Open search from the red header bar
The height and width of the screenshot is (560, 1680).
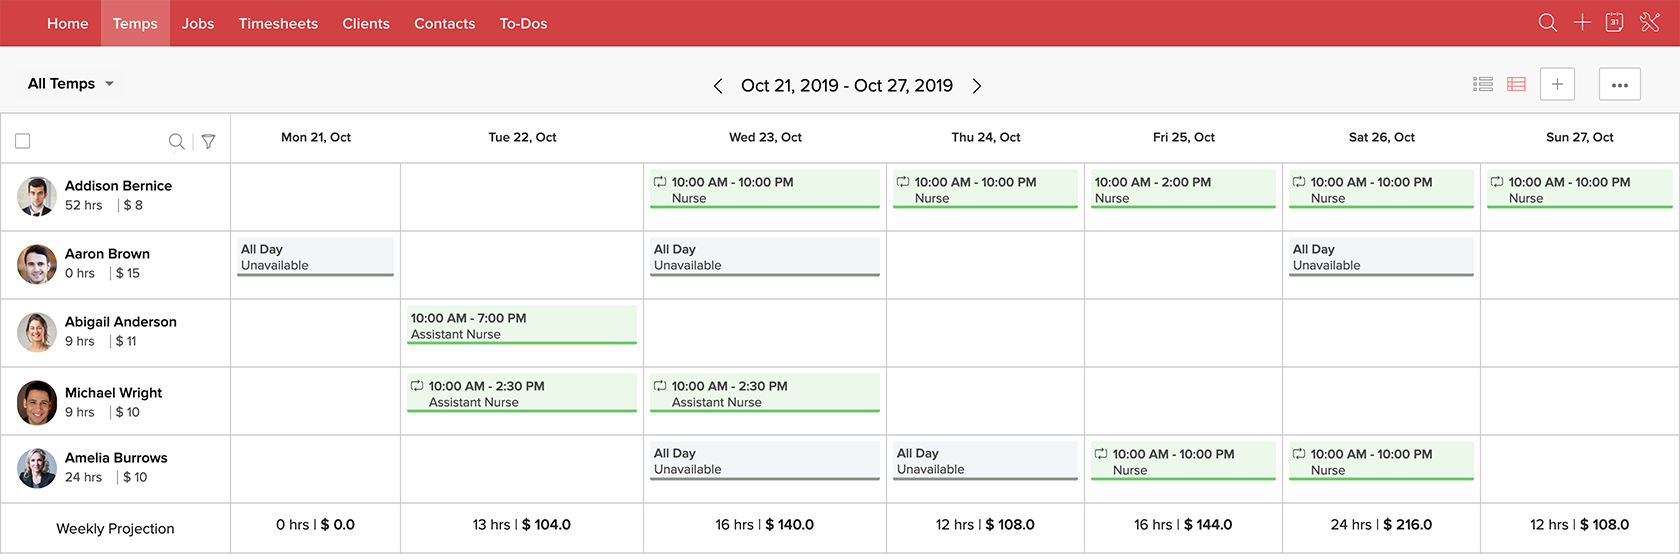click(1547, 22)
